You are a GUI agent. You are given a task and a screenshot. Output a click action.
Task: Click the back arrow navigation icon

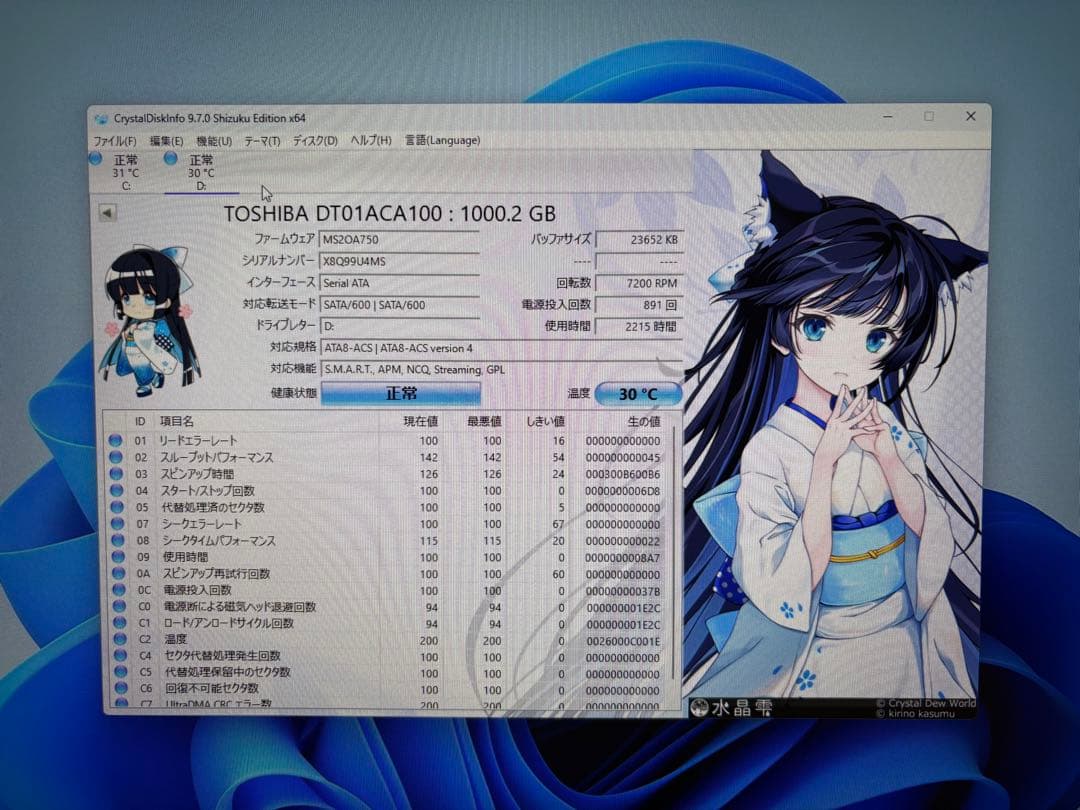[x=106, y=212]
